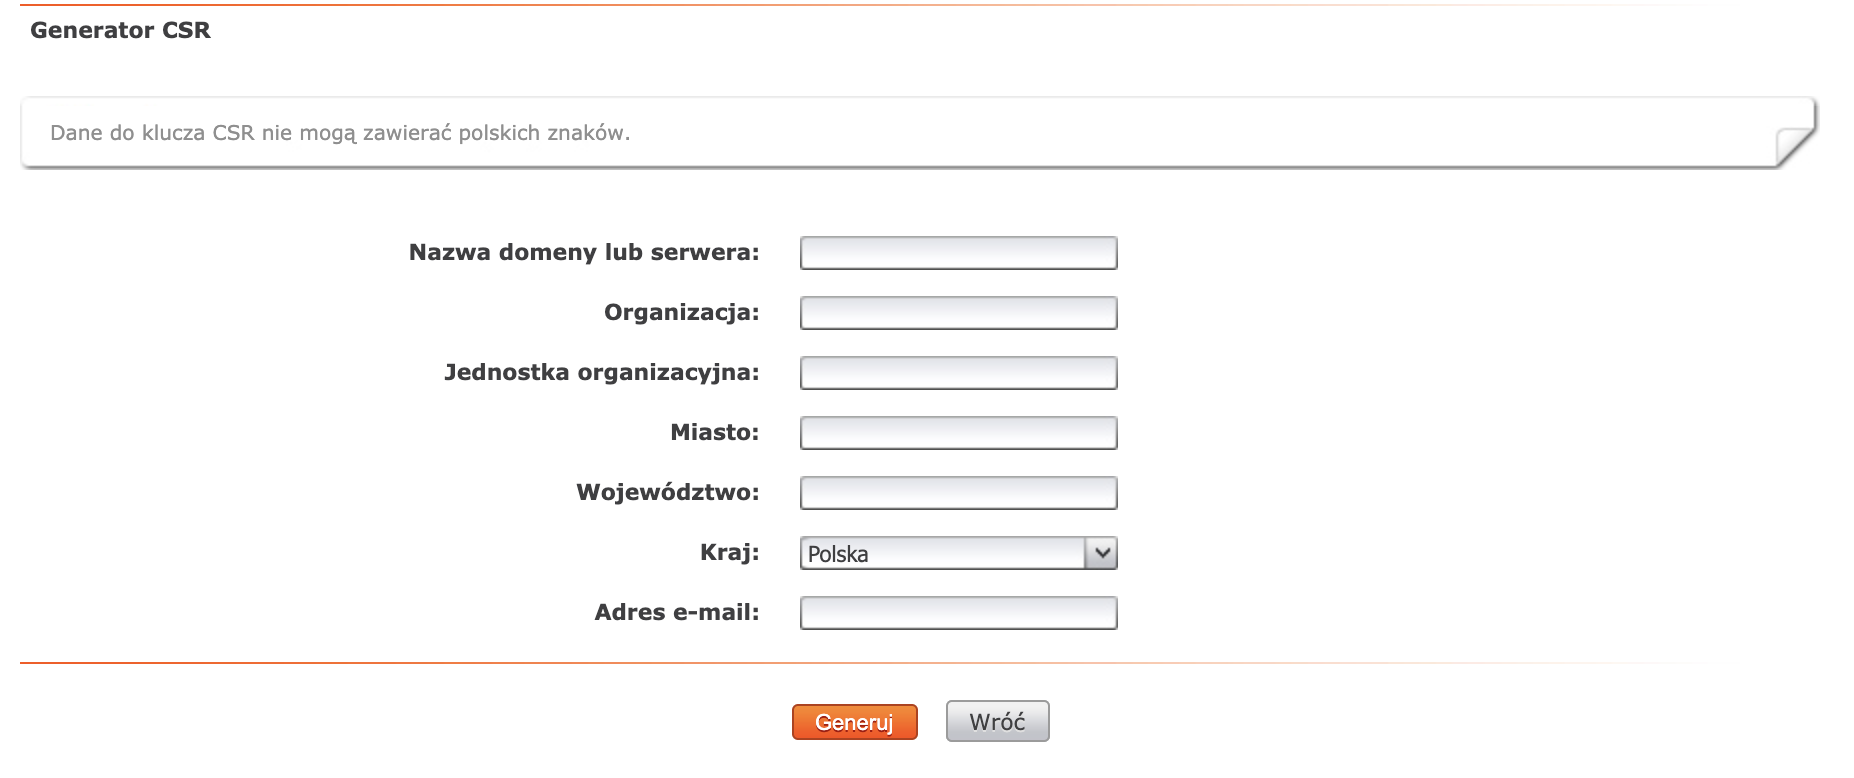This screenshot has width=1854, height=778.
Task: Click the "Organizacja:" label
Action: pyautogui.click(x=681, y=312)
